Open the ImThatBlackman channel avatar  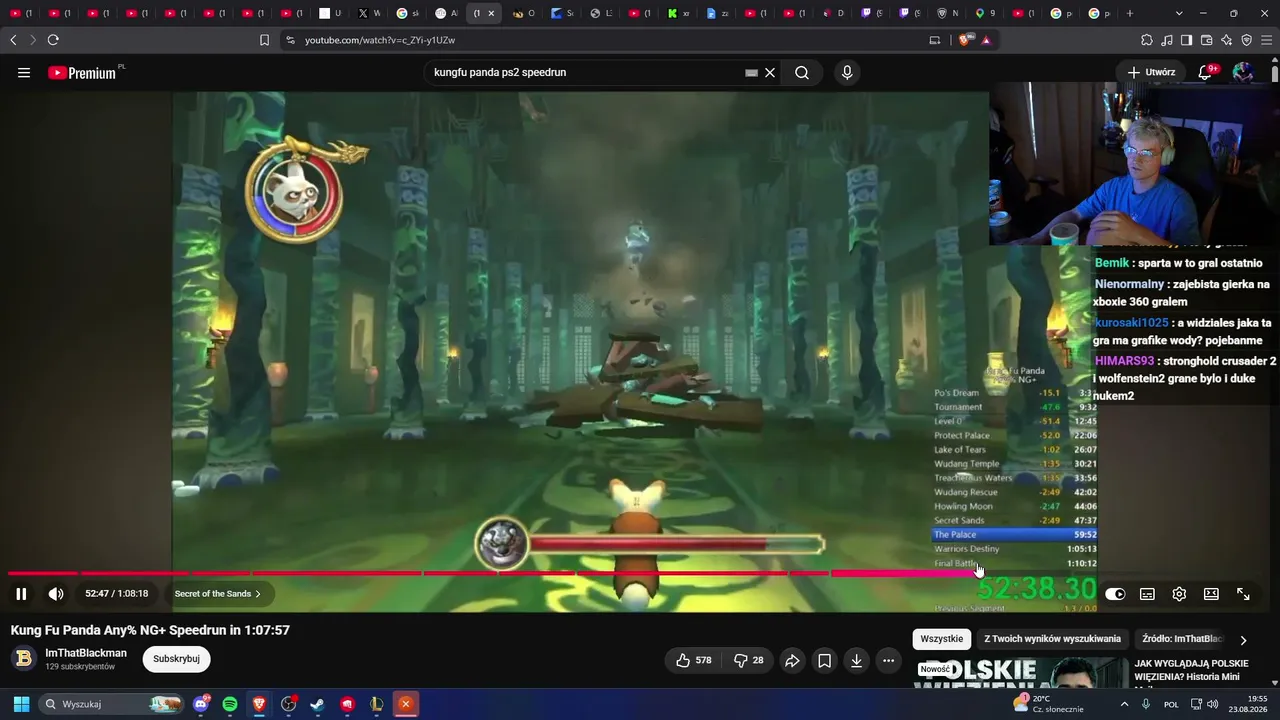pyautogui.click(x=23, y=659)
